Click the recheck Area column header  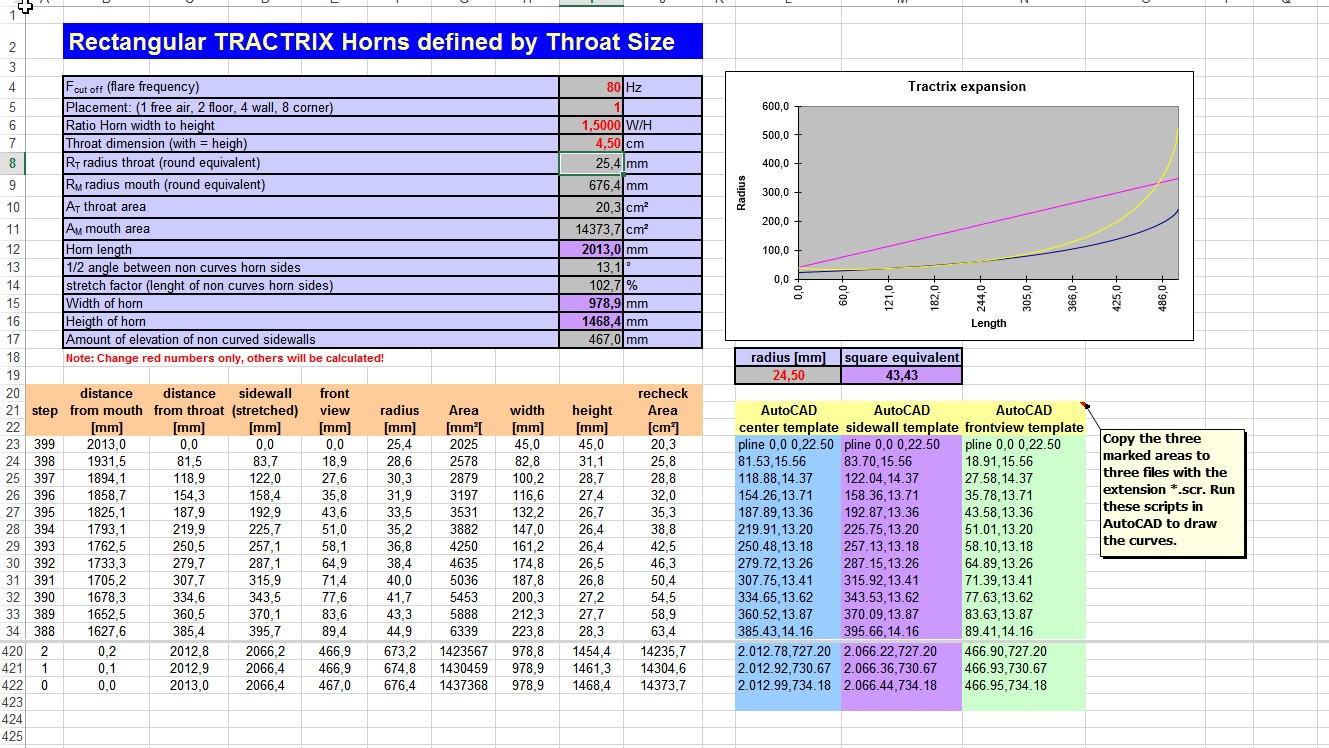point(663,410)
